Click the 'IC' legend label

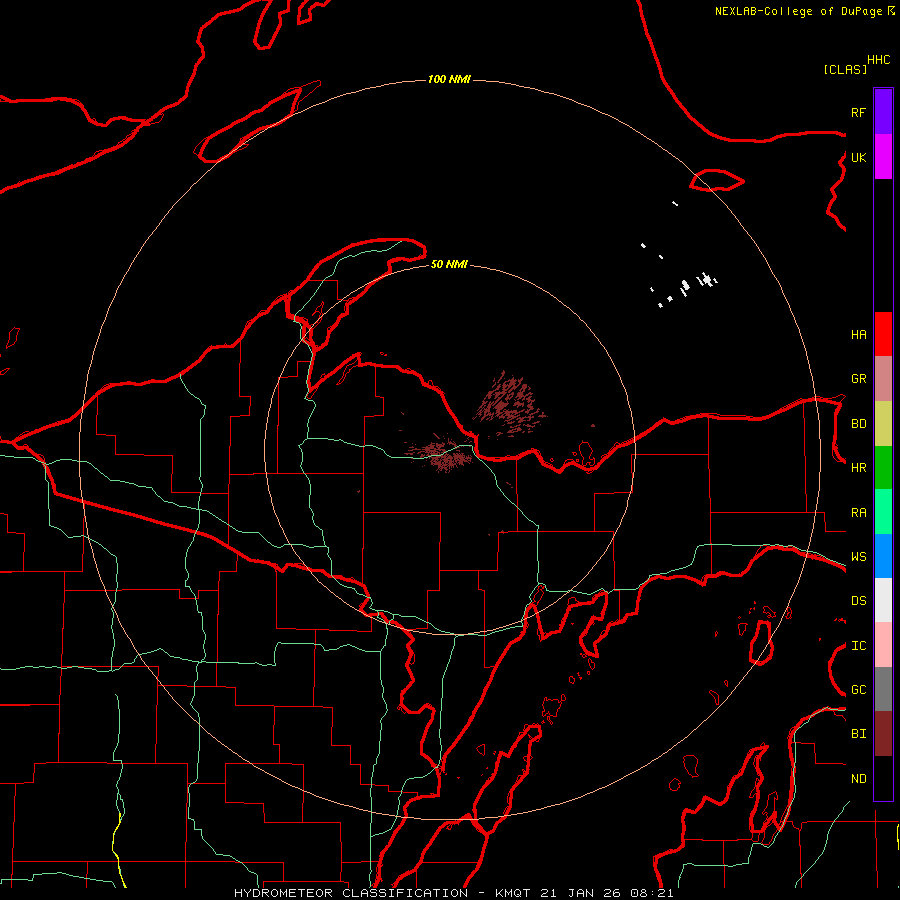(859, 646)
